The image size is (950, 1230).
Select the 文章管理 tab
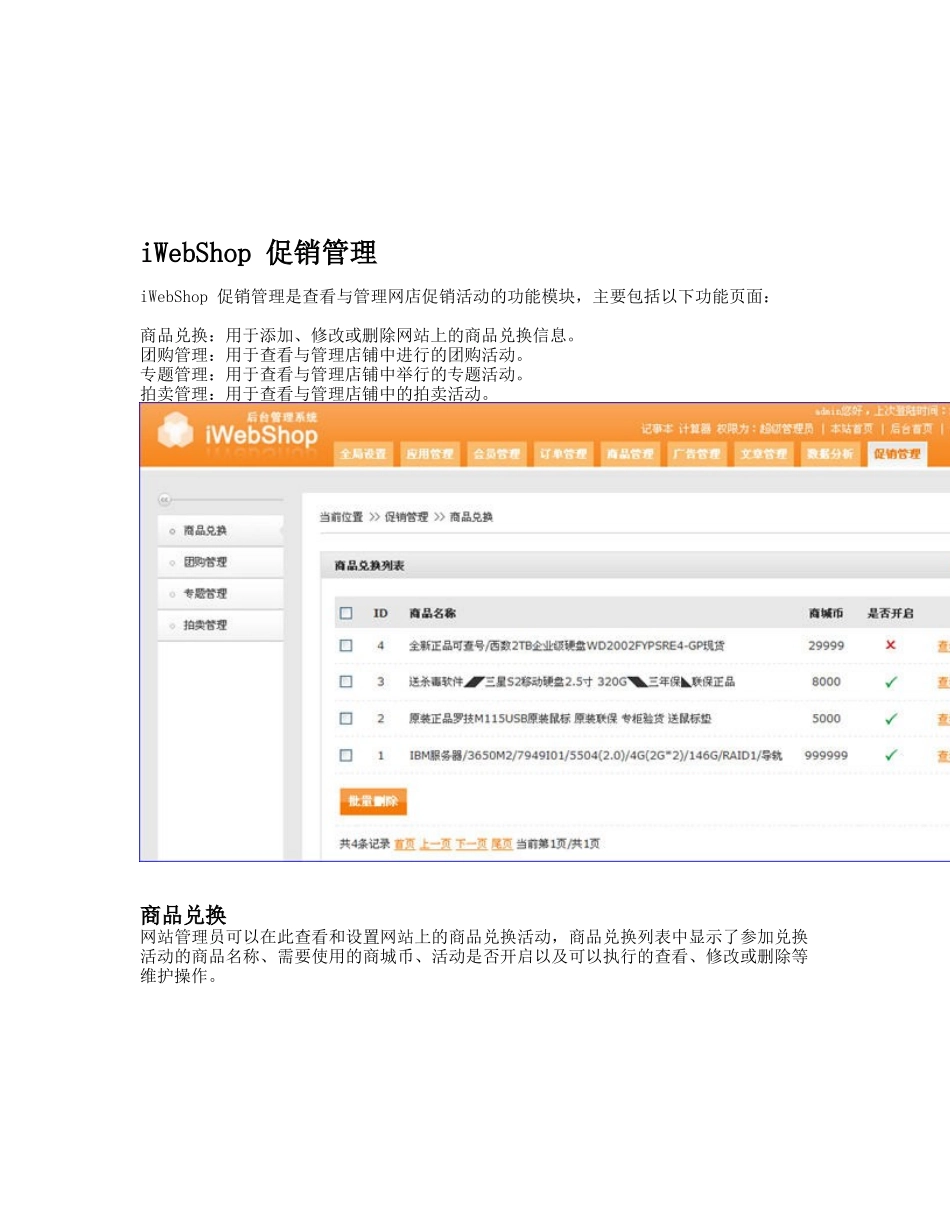763,454
